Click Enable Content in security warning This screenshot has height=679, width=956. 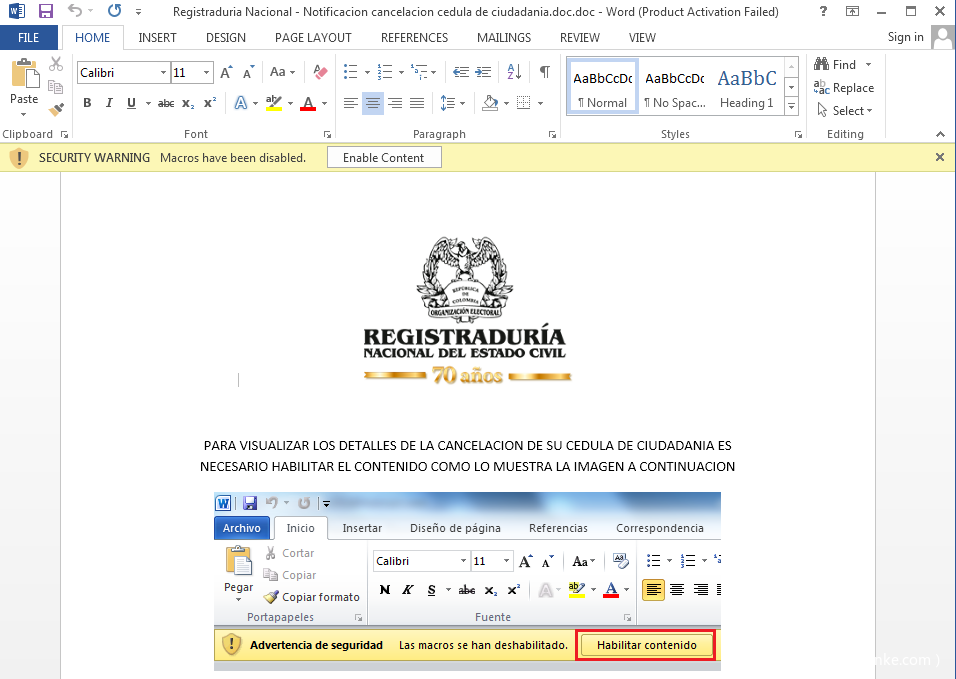tap(383, 158)
